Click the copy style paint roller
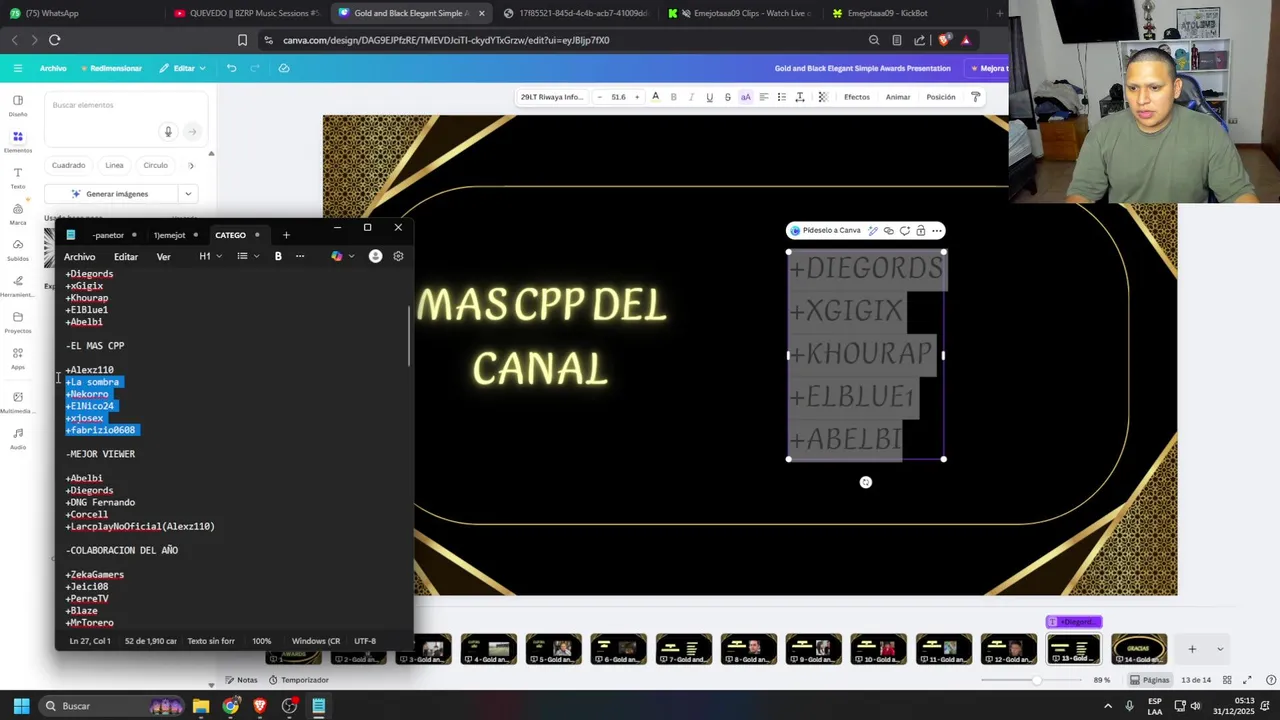This screenshot has width=1280, height=720. click(976, 97)
